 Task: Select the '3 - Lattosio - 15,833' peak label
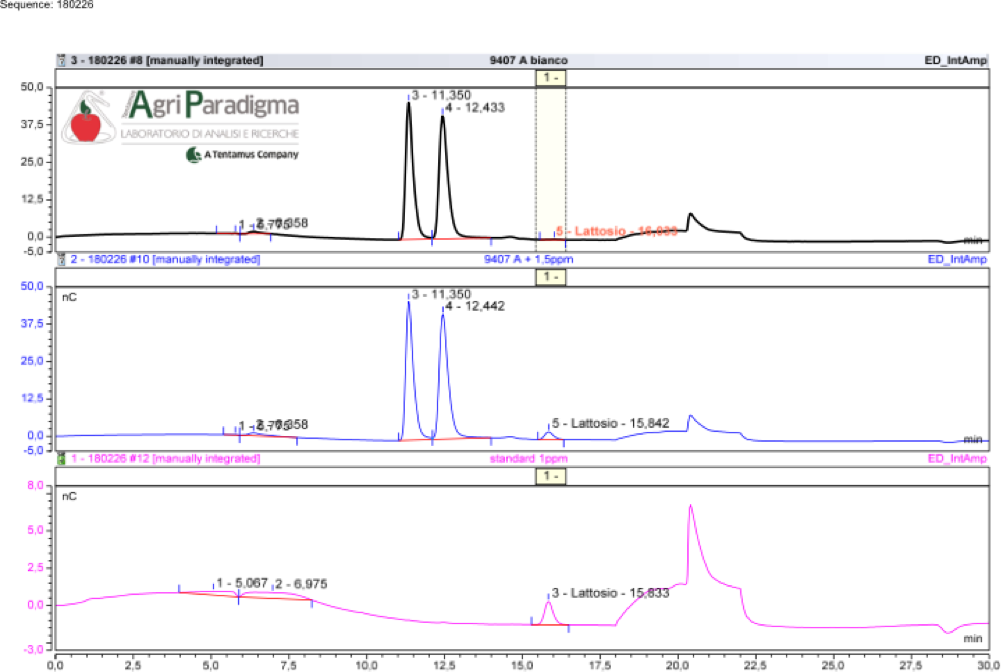coord(611,593)
